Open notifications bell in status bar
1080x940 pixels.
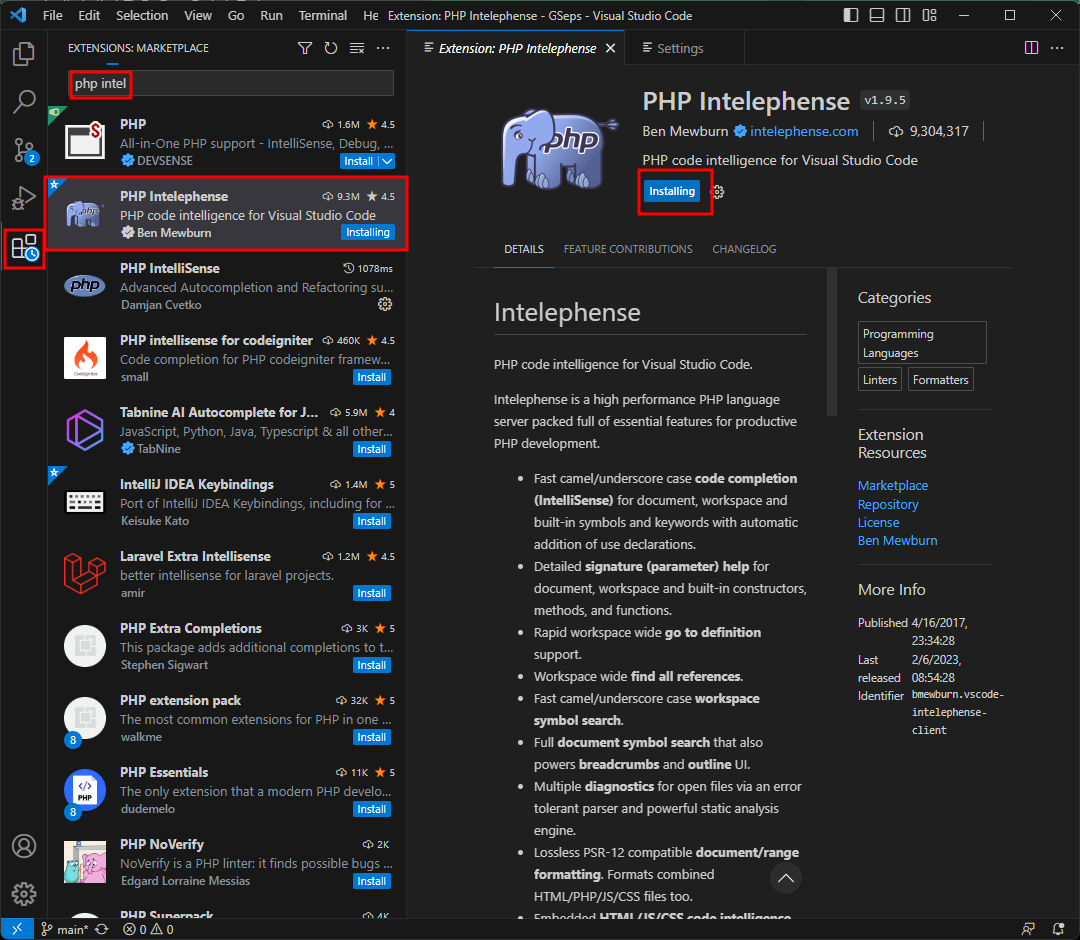1059,929
